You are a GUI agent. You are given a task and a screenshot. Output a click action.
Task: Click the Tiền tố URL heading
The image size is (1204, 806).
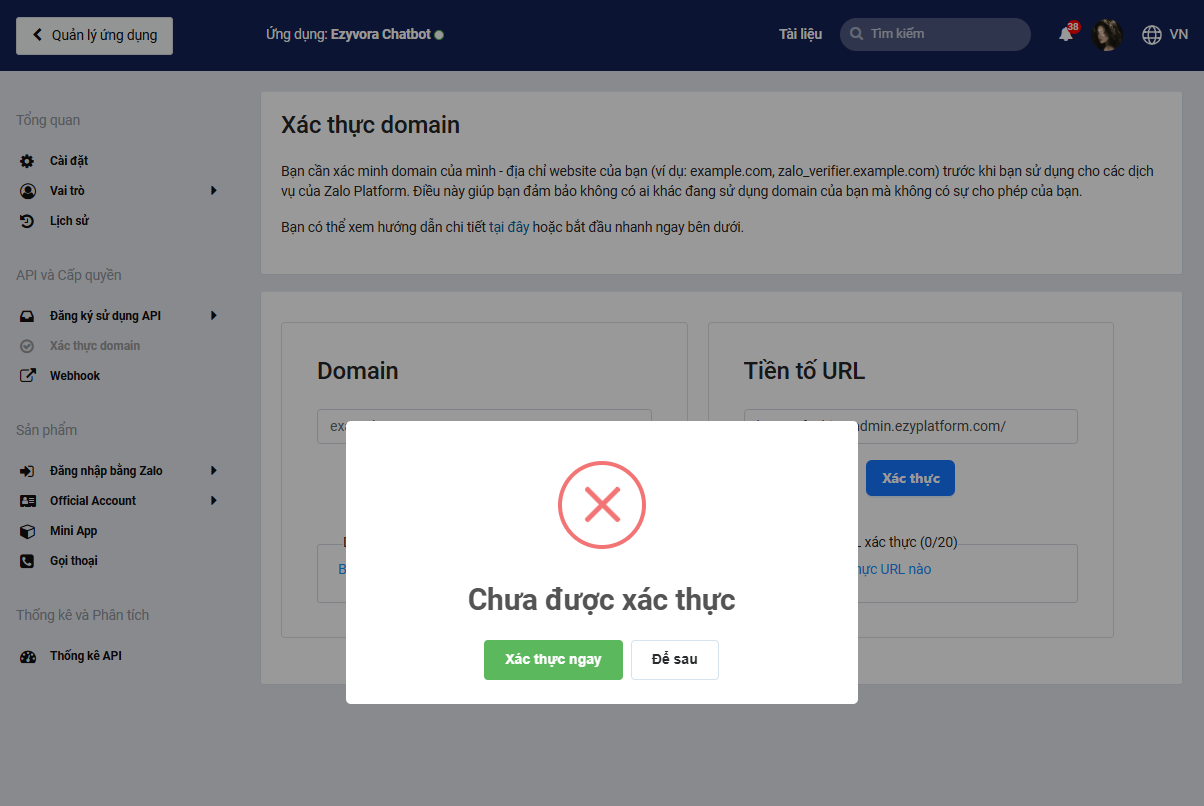[805, 371]
